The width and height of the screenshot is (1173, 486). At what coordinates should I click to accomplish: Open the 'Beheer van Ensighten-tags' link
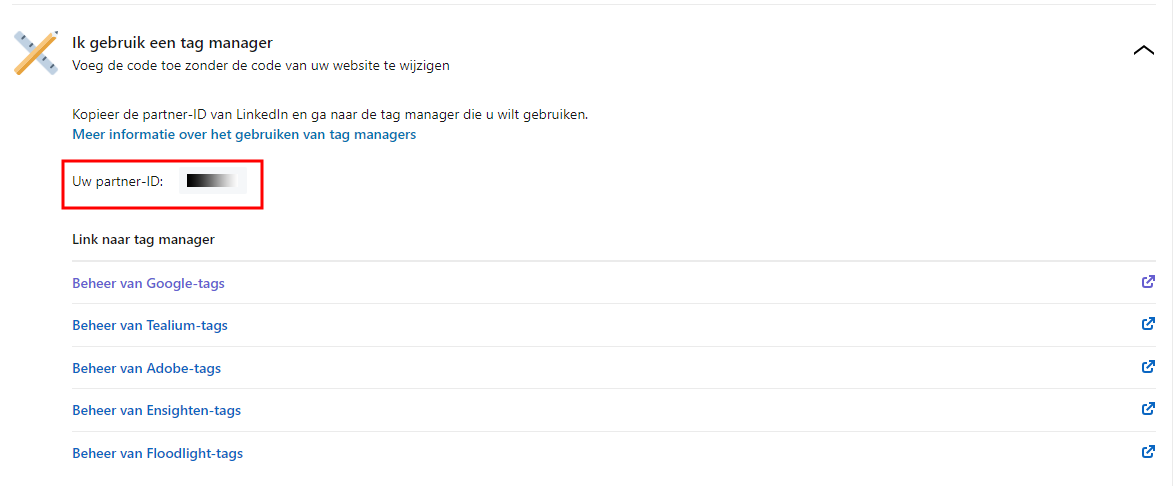click(156, 410)
